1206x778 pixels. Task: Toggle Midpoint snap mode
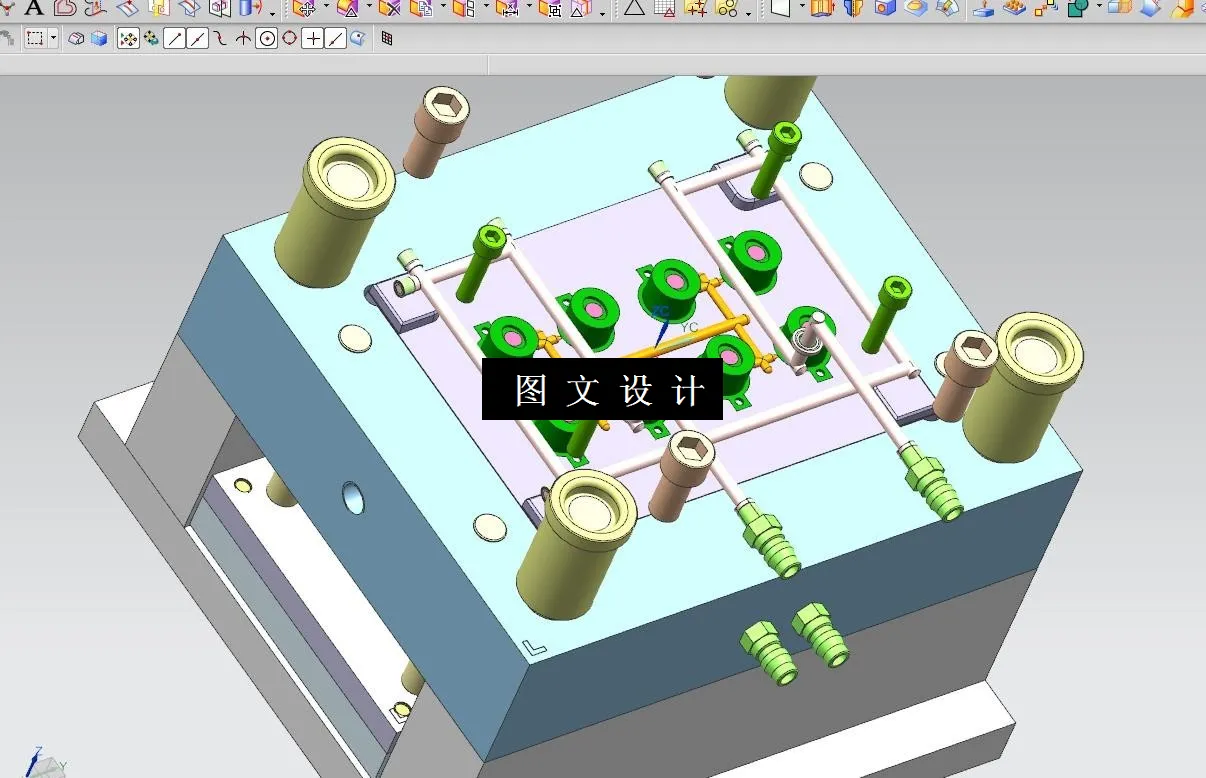pyautogui.click(x=197, y=38)
